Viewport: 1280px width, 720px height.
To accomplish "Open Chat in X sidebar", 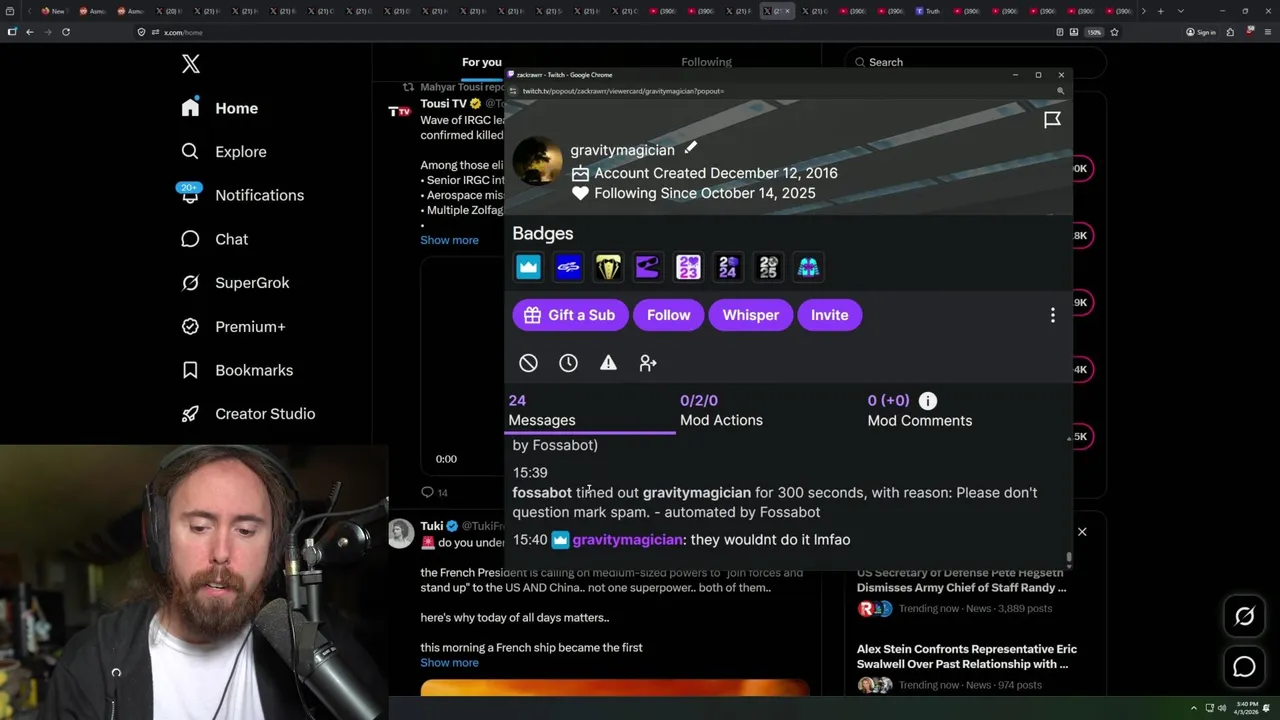I will coord(214,239).
